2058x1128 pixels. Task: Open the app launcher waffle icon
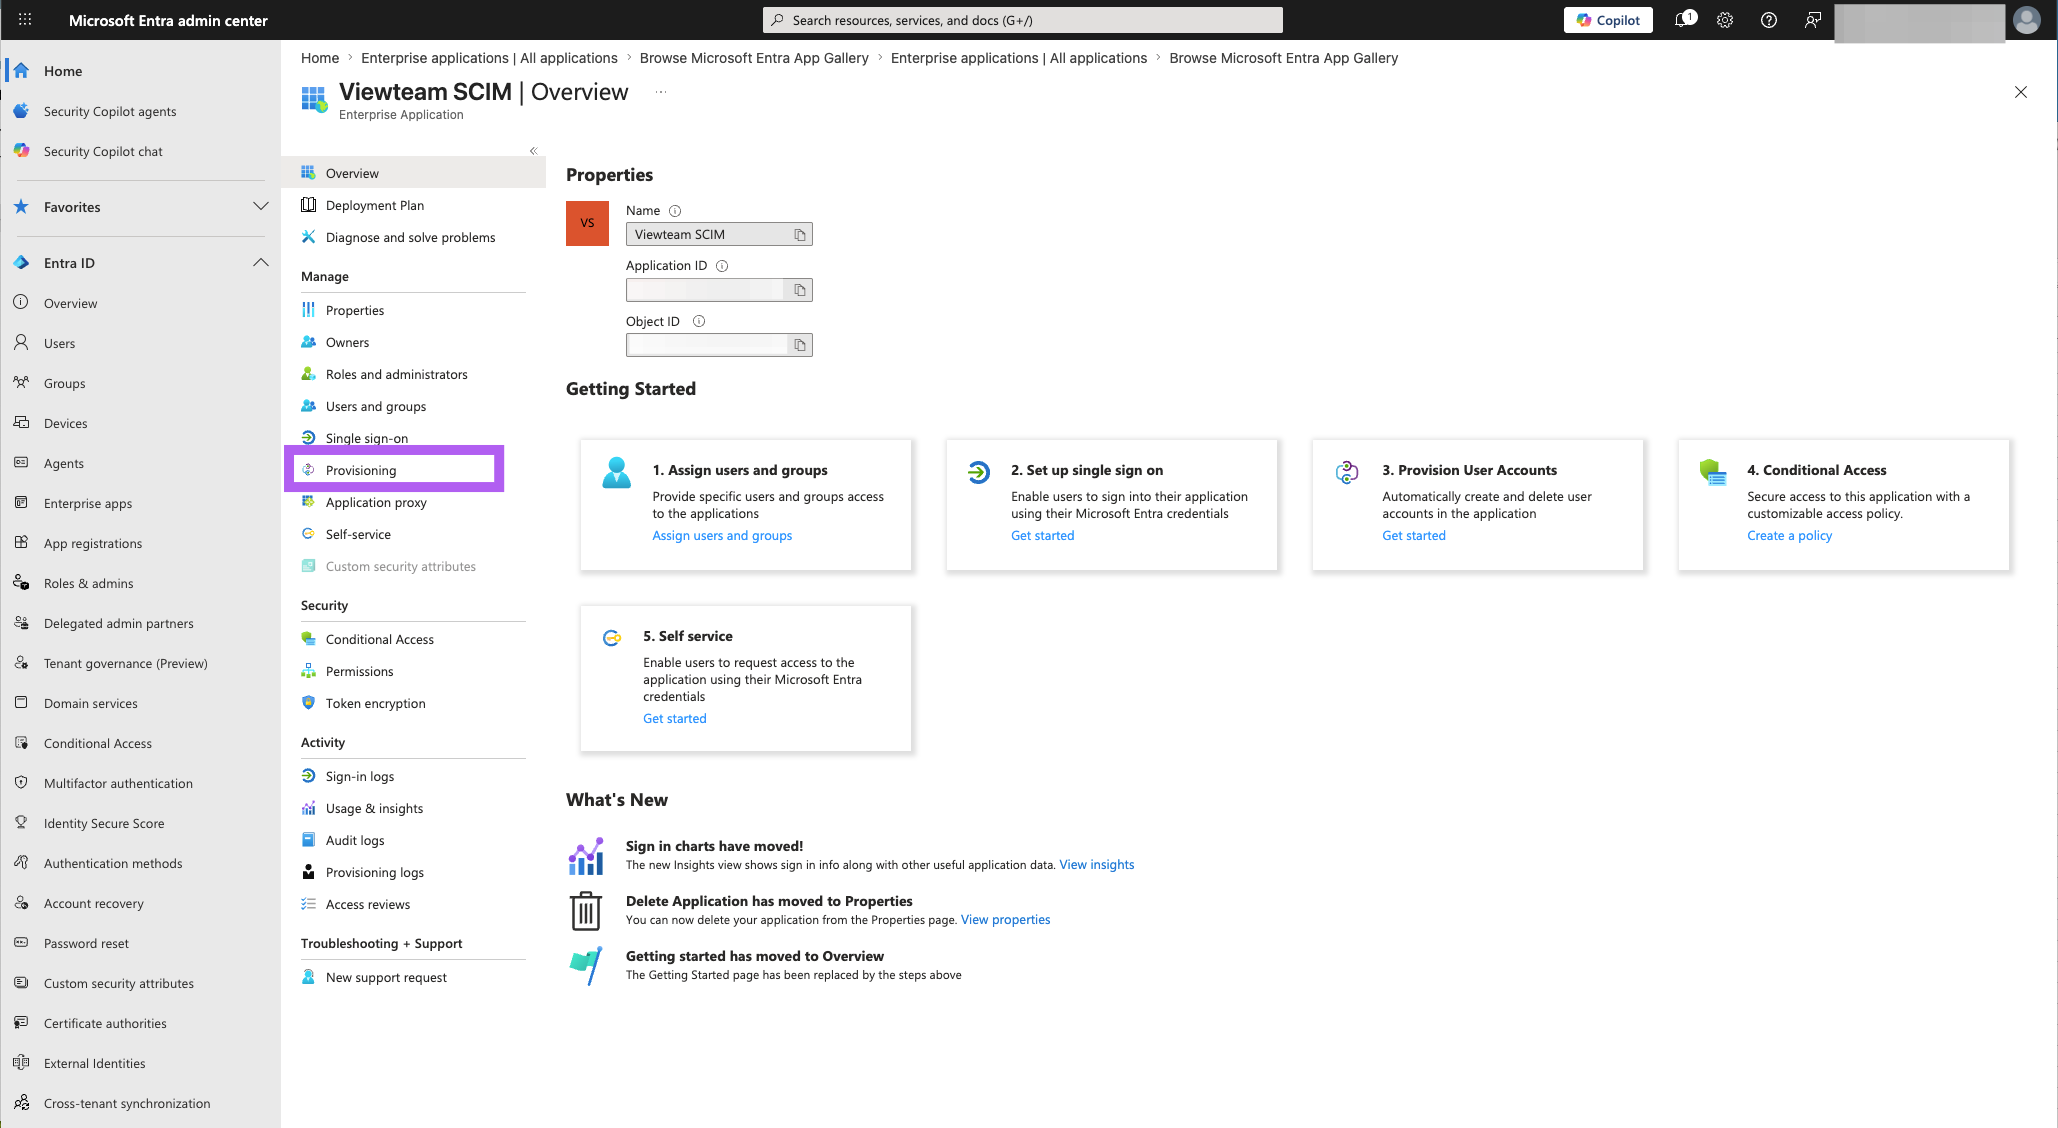pyautogui.click(x=25, y=20)
